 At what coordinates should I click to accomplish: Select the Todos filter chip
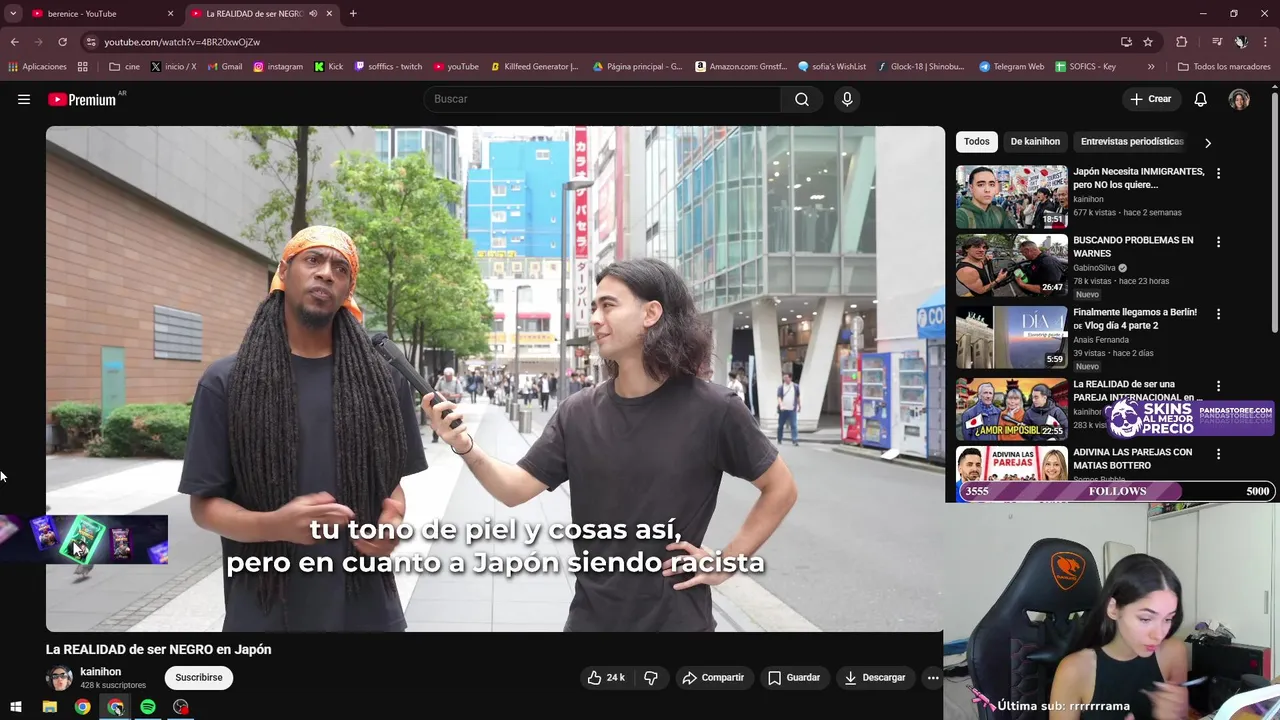click(x=977, y=142)
